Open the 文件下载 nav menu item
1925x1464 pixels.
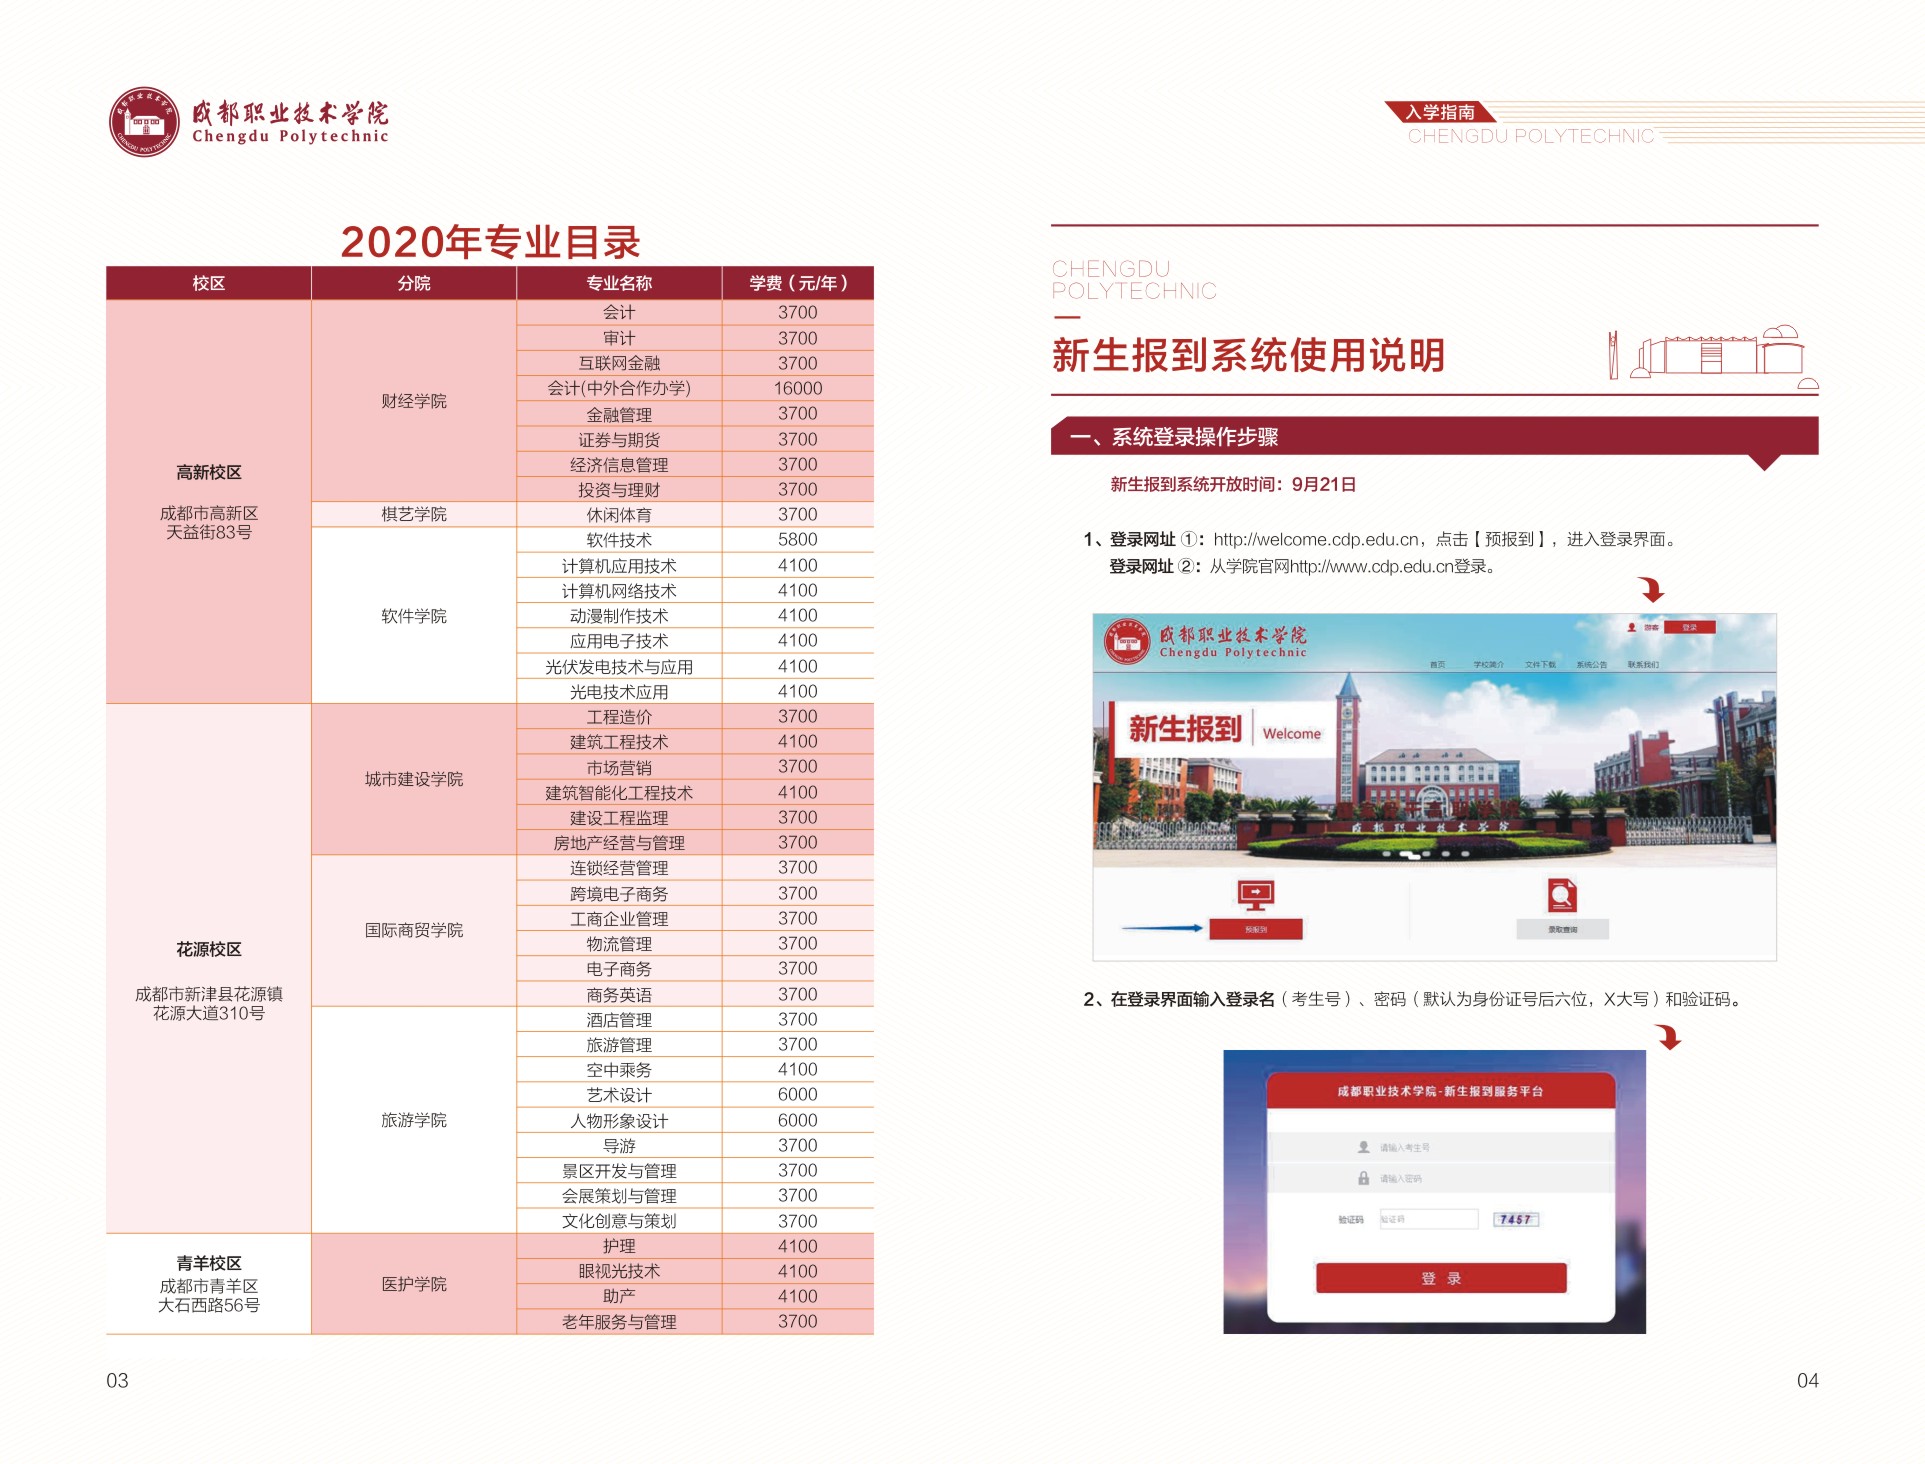pos(1540,664)
